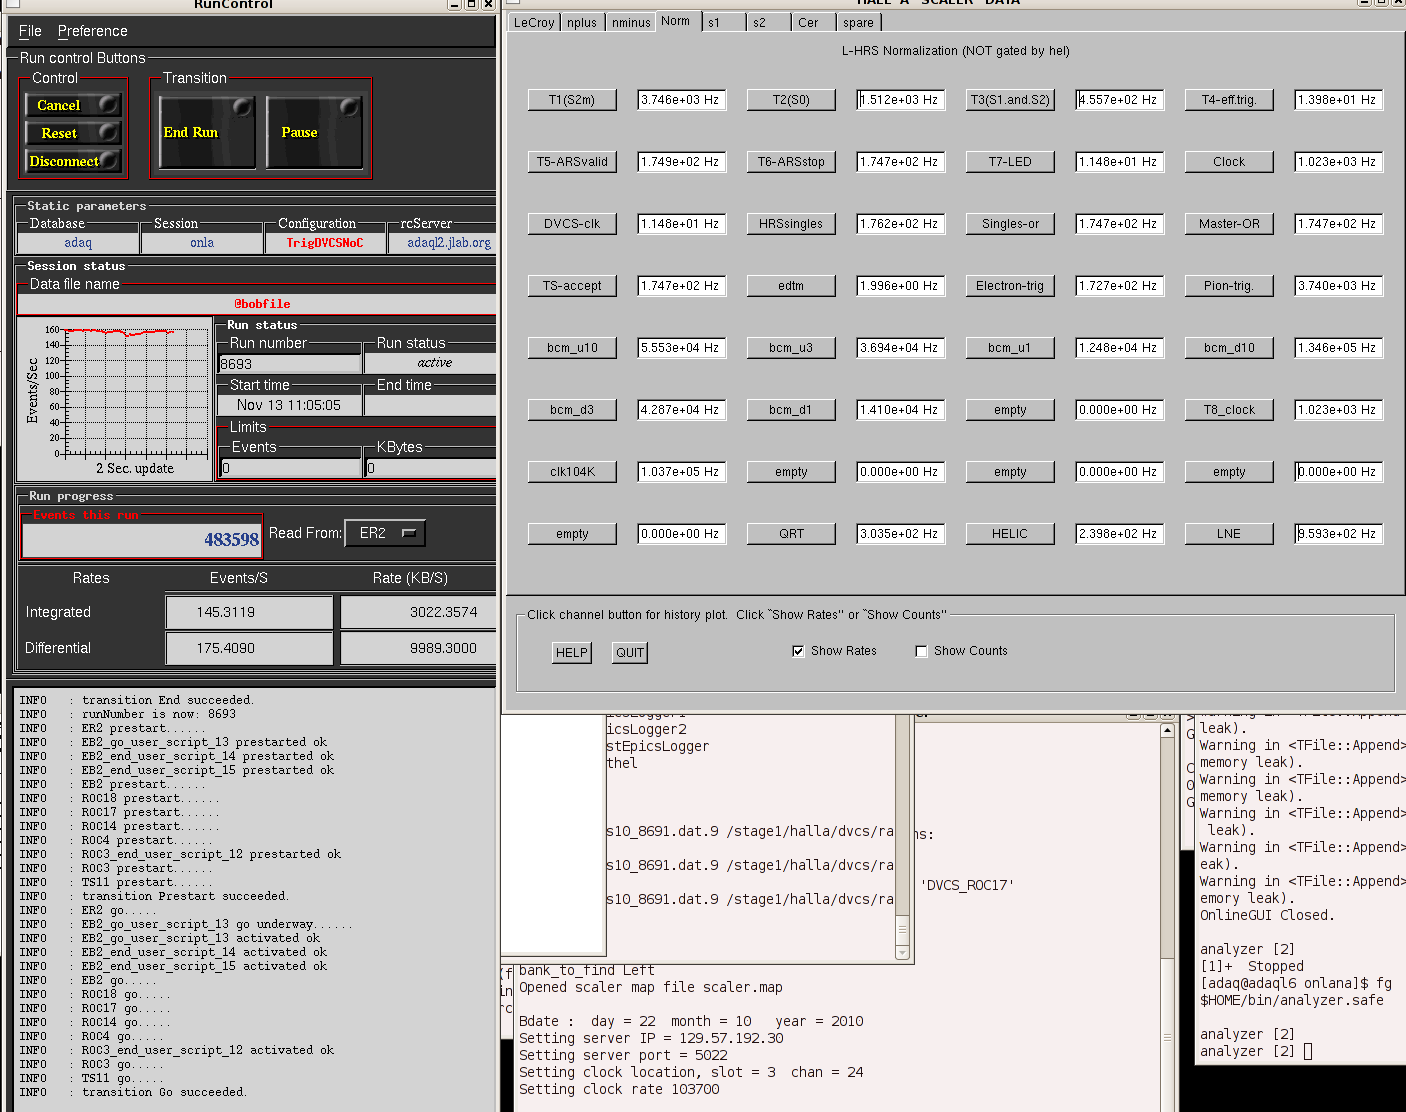Click the HRSsingles channel button

791,224
